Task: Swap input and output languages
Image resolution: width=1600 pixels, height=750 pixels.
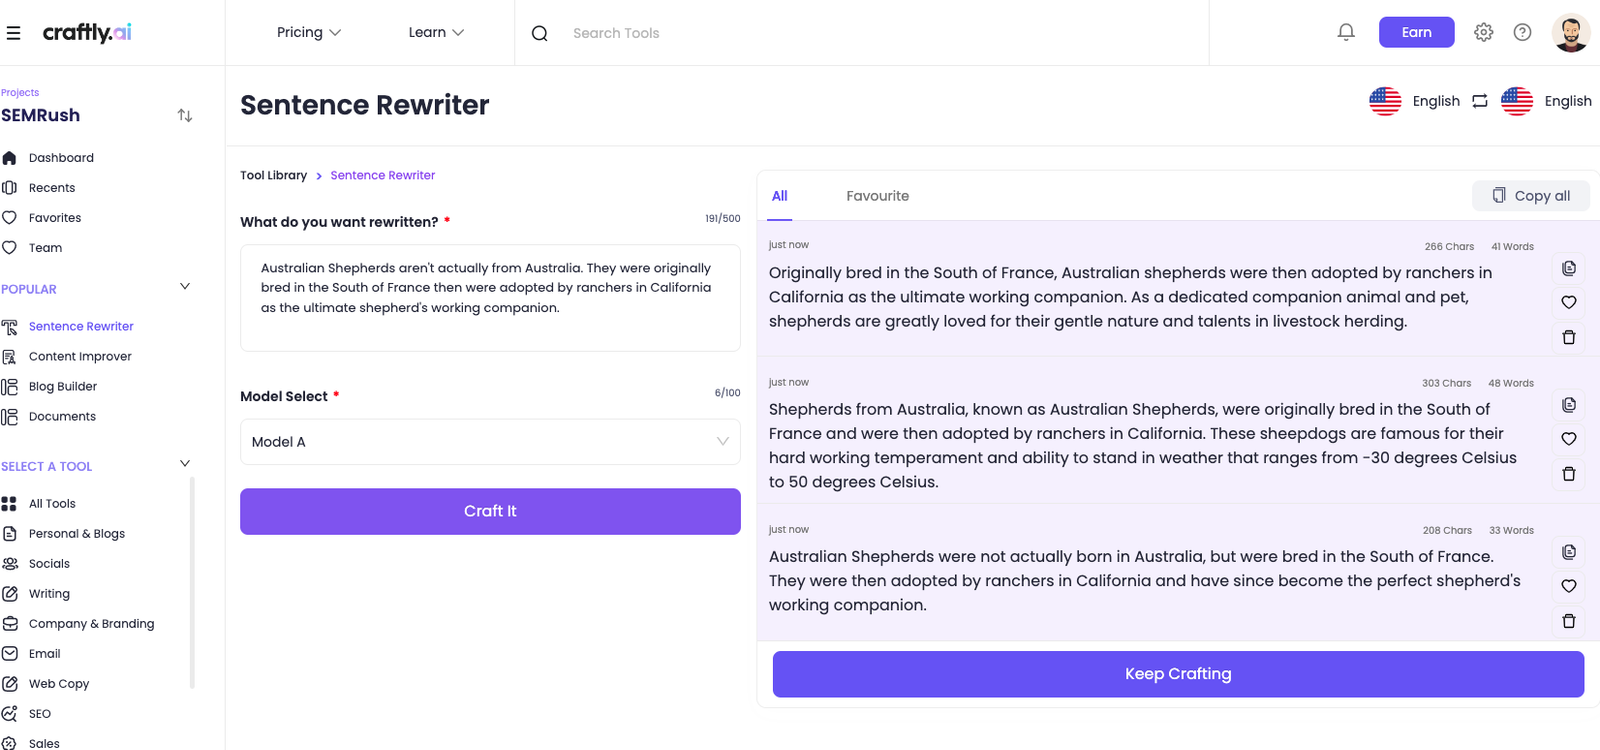Action: 1480,100
